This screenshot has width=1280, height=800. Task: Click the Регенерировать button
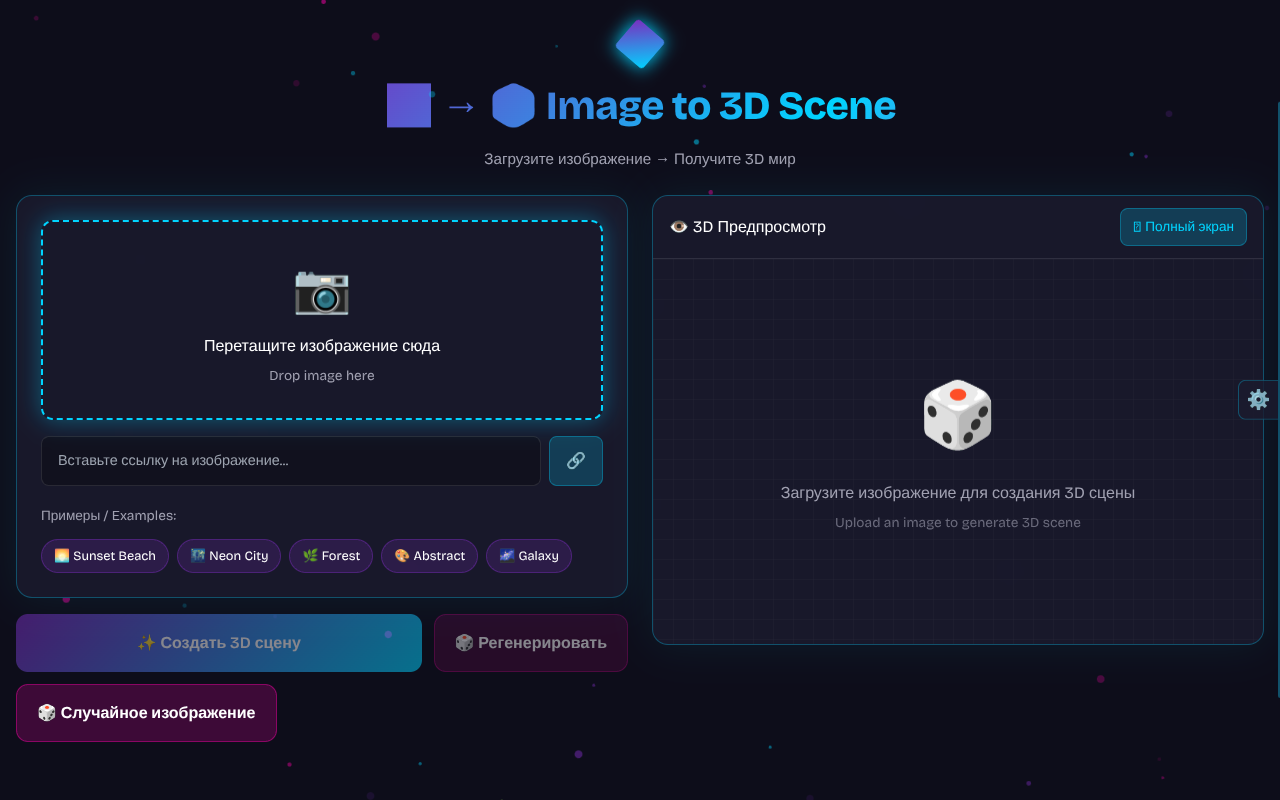pyautogui.click(x=530, y=643)
